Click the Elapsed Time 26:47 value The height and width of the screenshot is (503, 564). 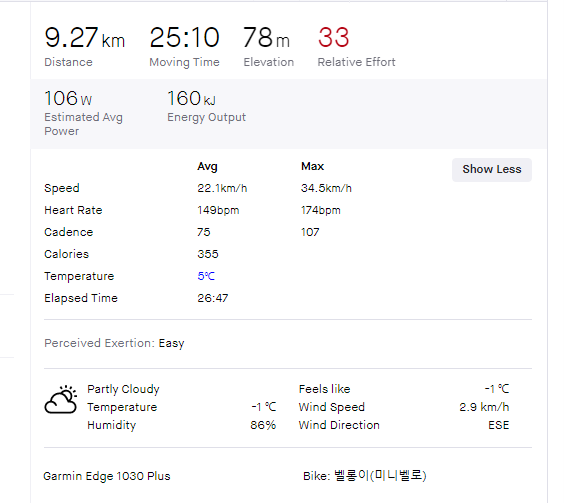(x=213, y=298)
